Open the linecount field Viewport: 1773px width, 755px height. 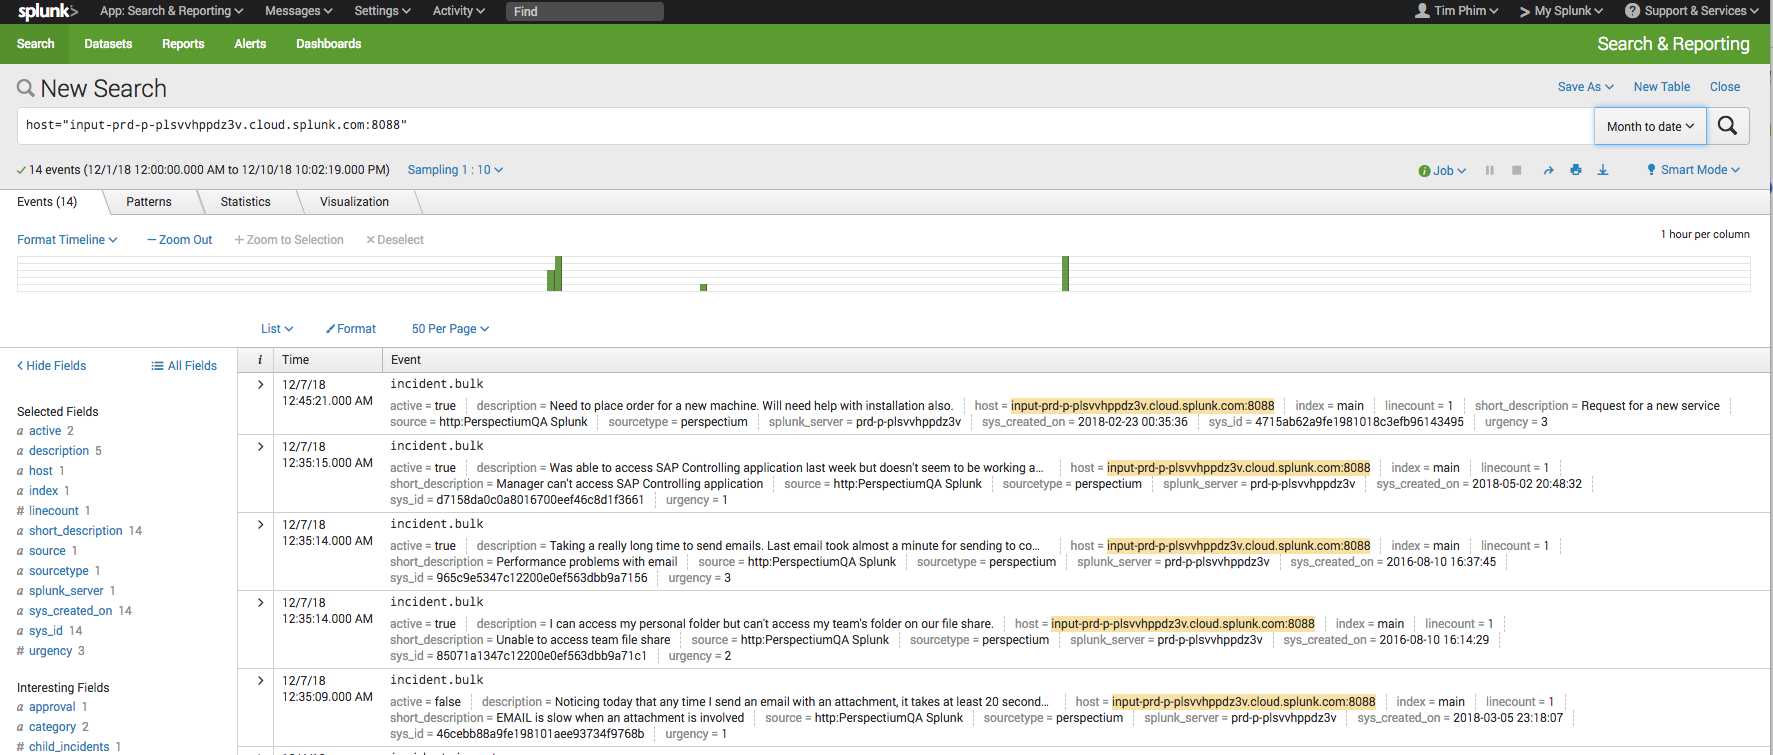[x=54, y=511]
